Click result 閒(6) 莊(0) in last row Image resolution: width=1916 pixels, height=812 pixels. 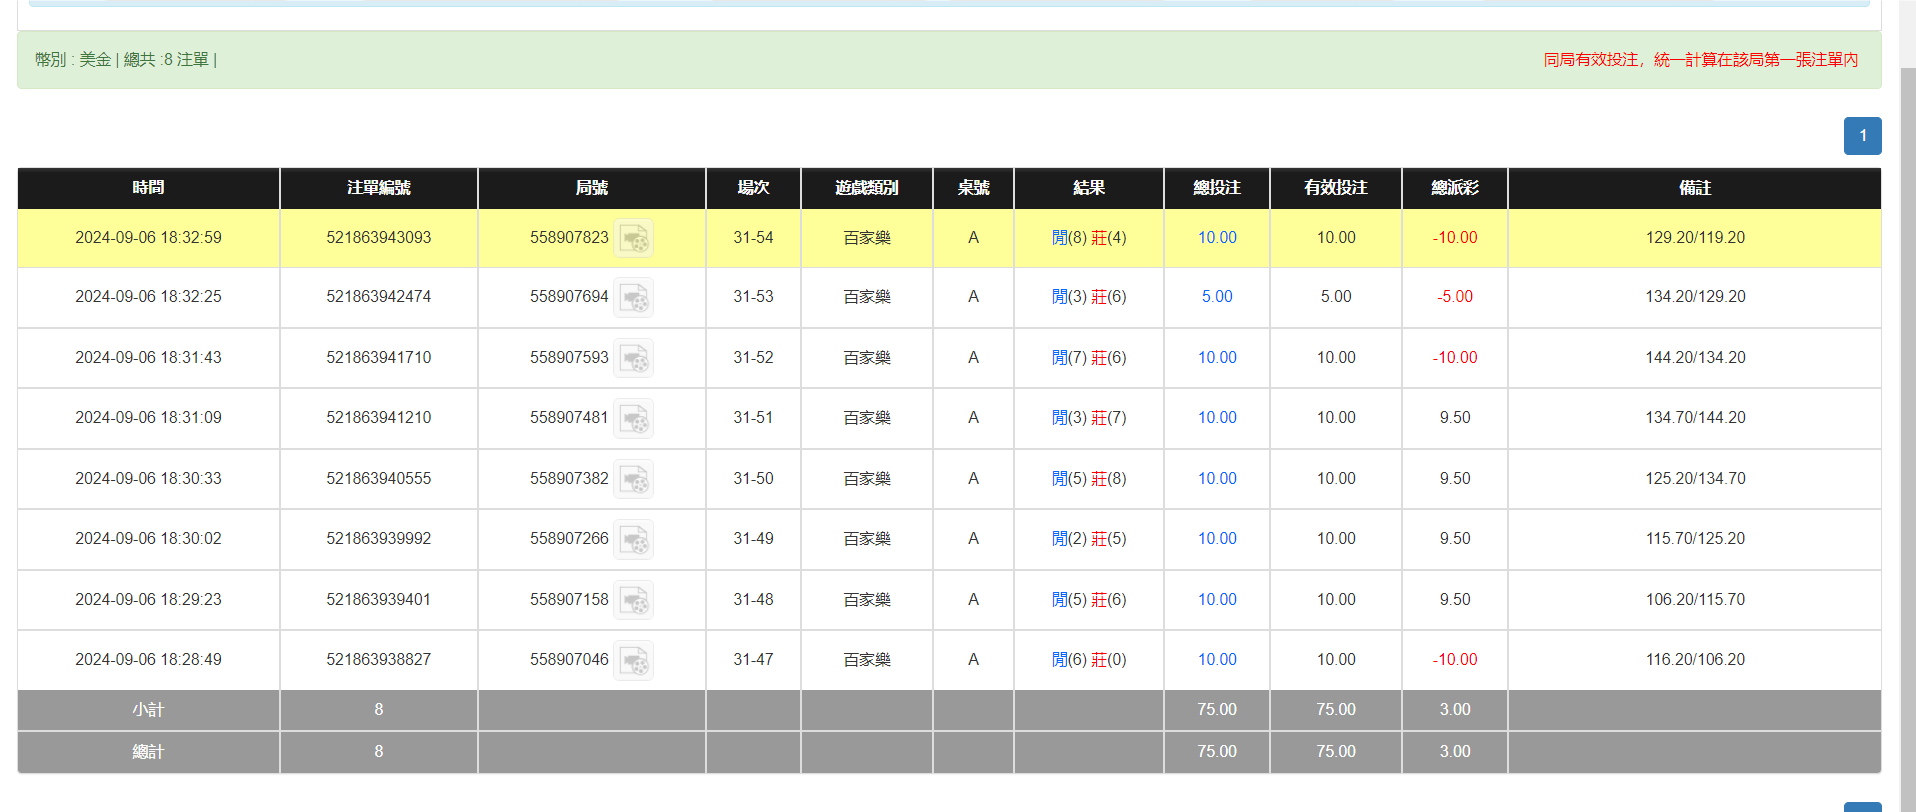point(1088,660)
